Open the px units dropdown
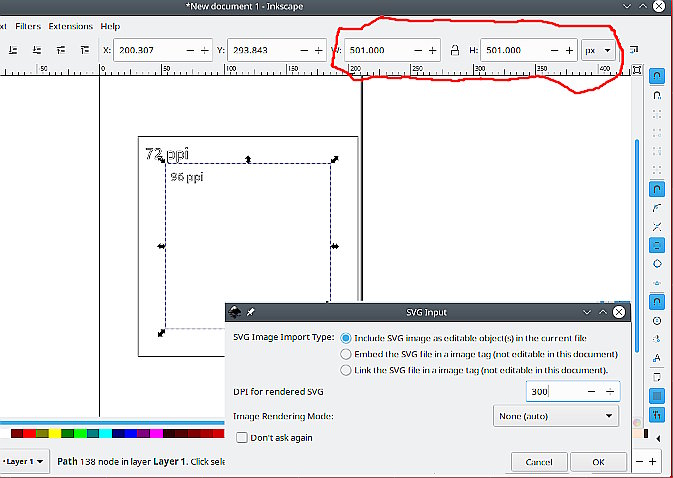 (x=598, y=50)
